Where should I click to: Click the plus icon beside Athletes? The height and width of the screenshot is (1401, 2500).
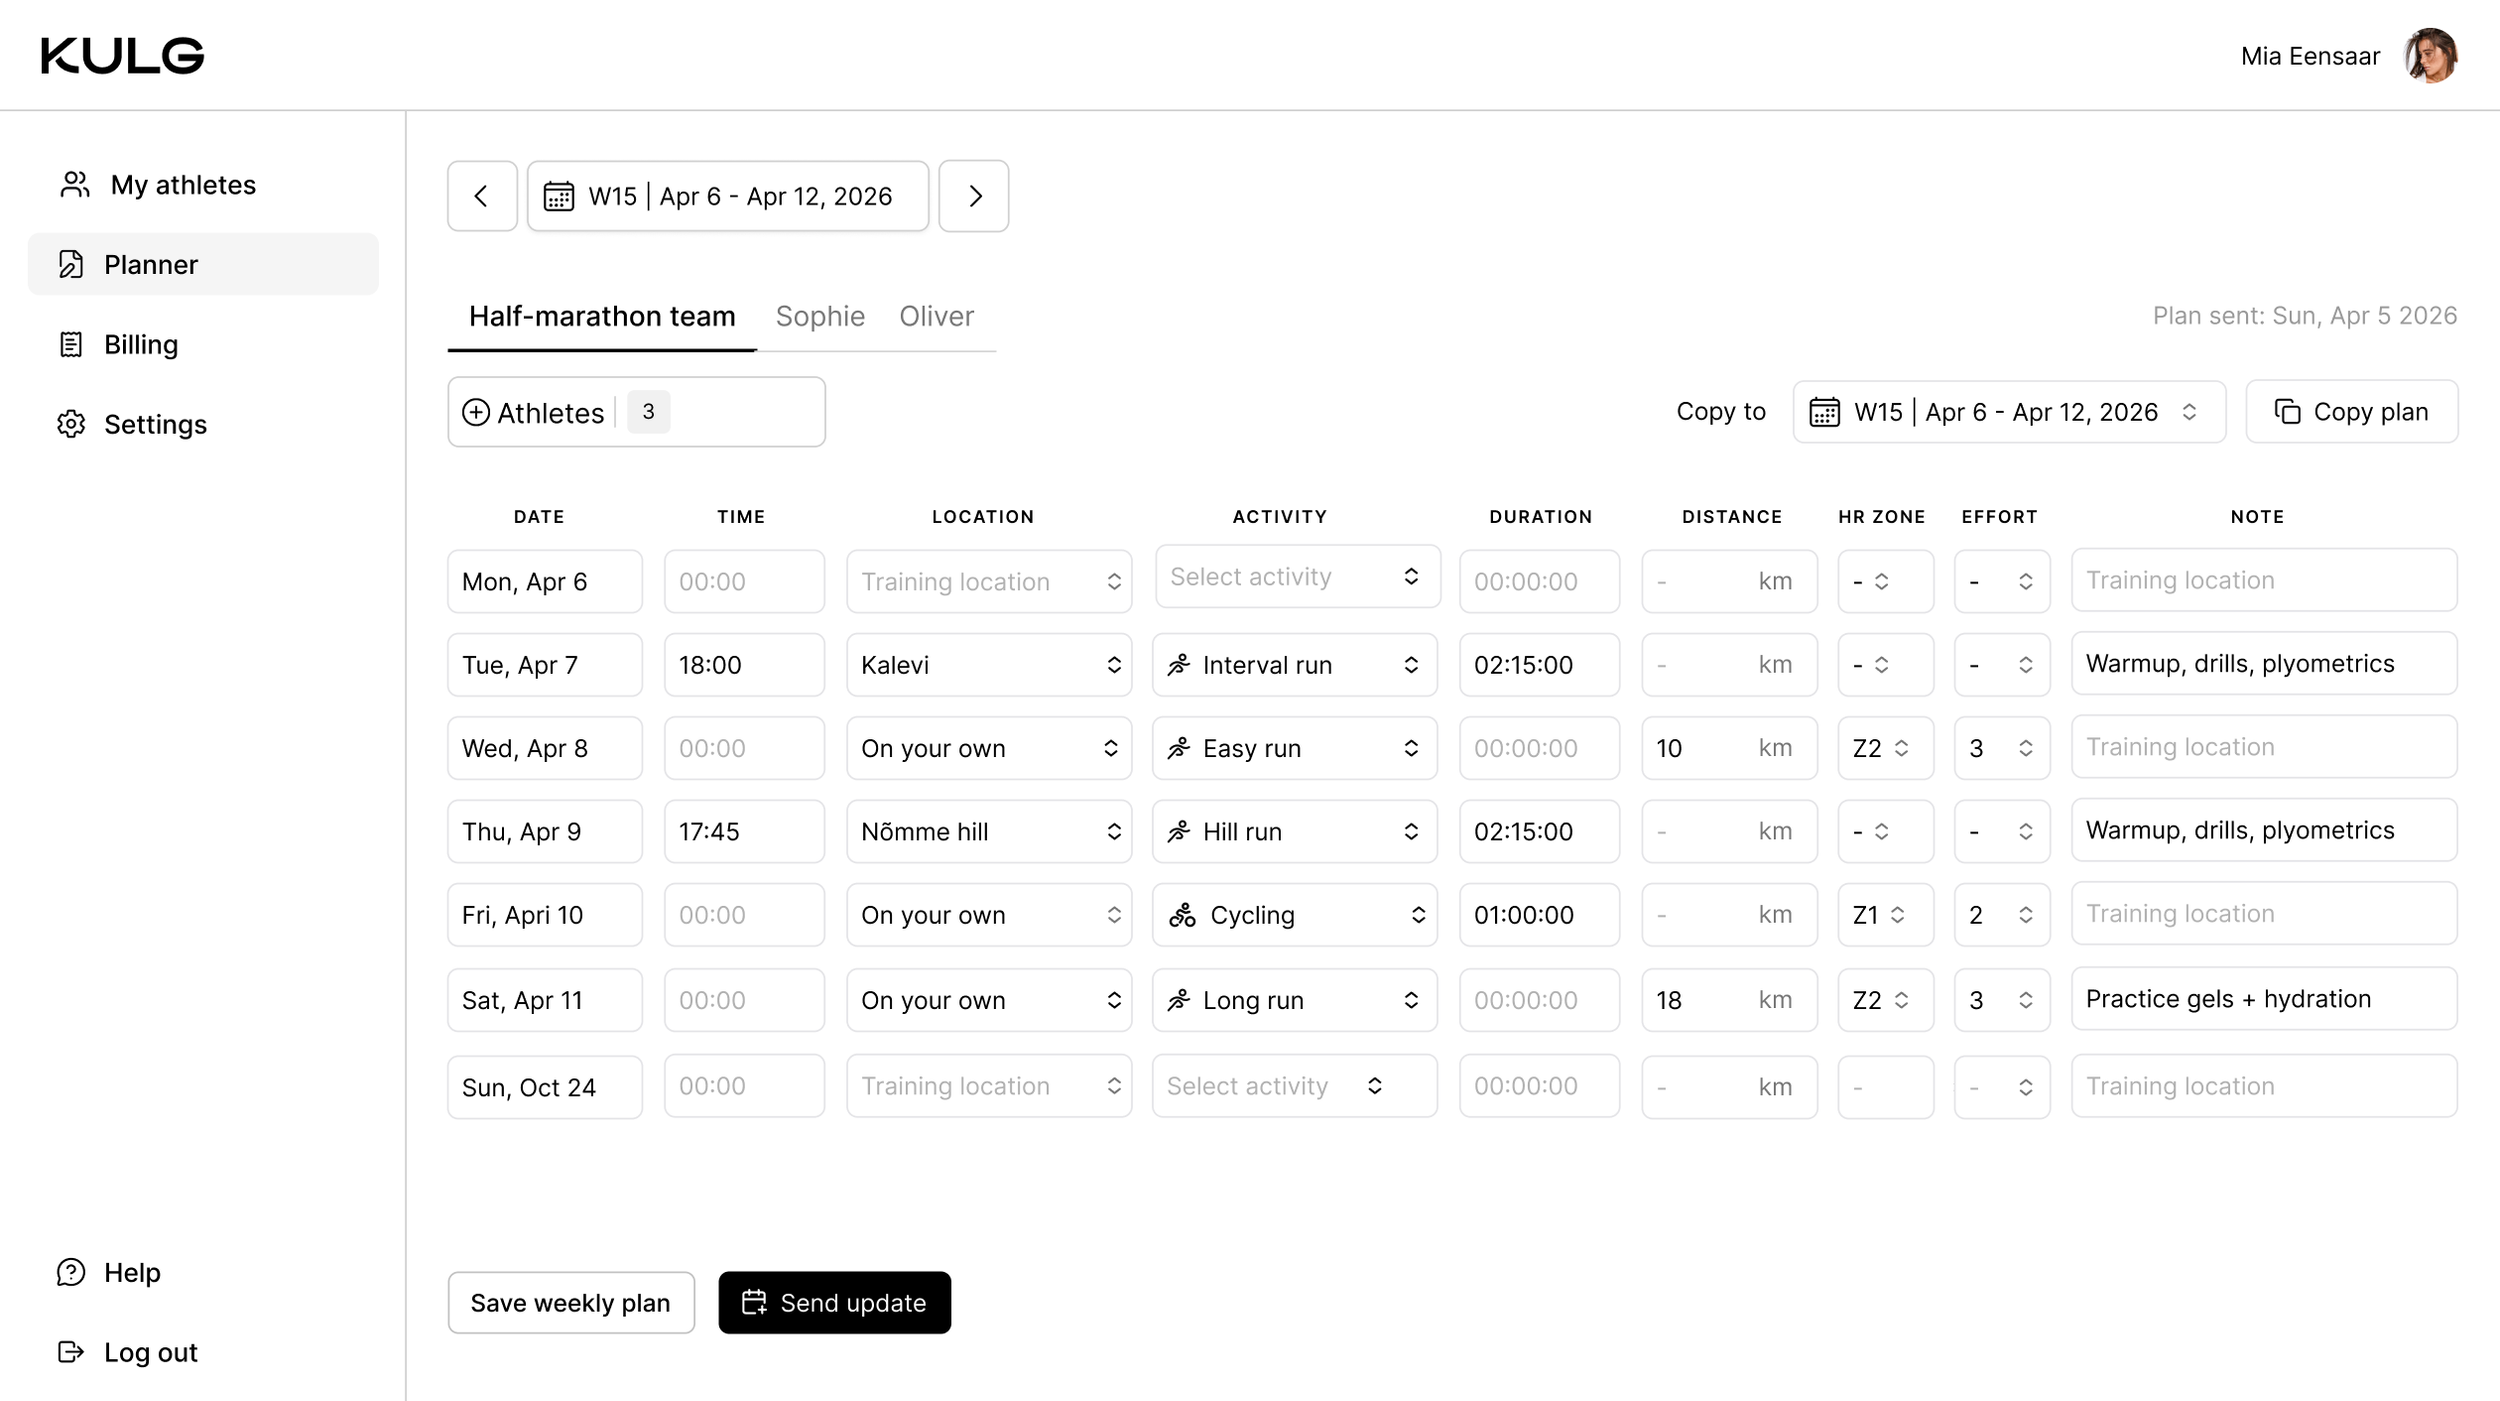tap(476, 412)
